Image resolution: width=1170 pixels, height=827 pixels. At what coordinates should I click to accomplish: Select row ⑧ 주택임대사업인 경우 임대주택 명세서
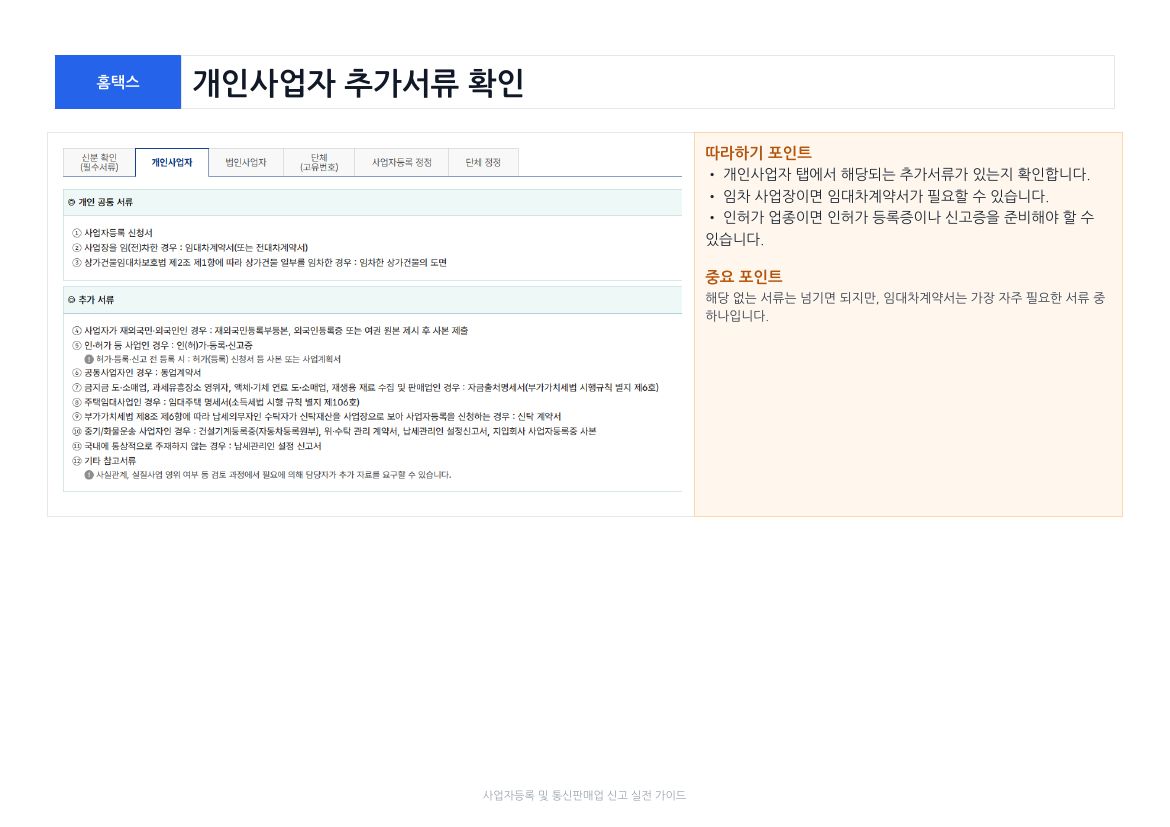216,402
